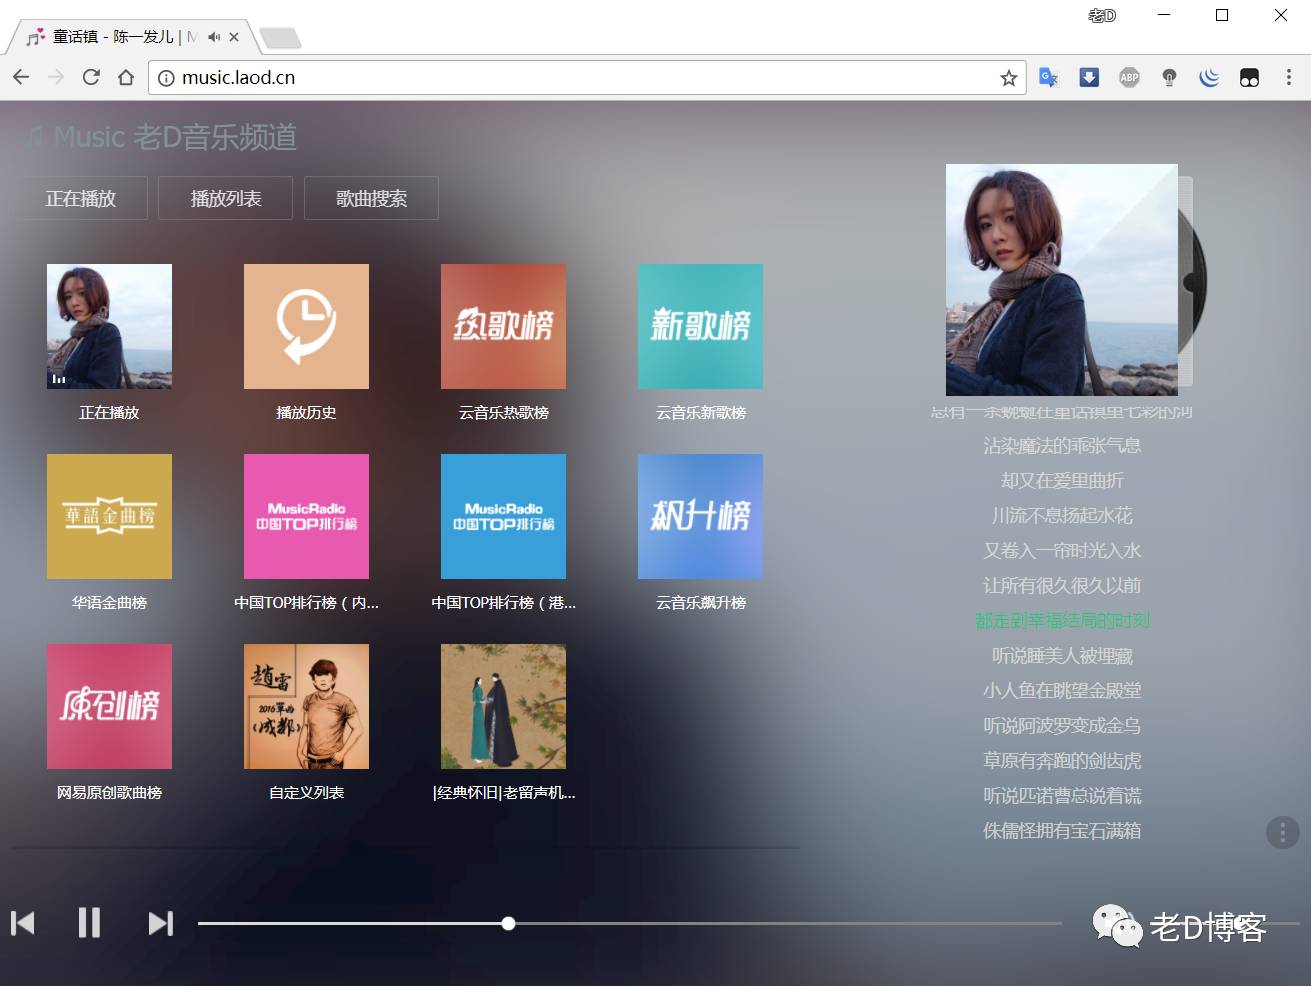This screenshot has height=986, width=1311.
Task: Pause the current song
Action: 89,922
